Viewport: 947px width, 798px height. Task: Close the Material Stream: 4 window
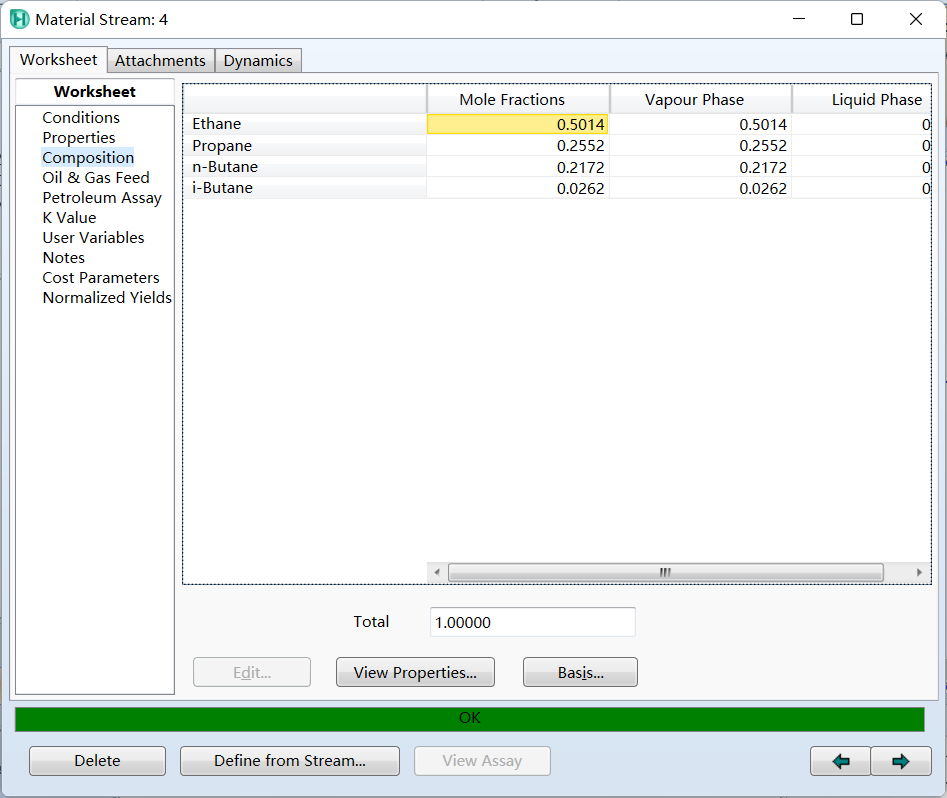[x=915, y=19]
